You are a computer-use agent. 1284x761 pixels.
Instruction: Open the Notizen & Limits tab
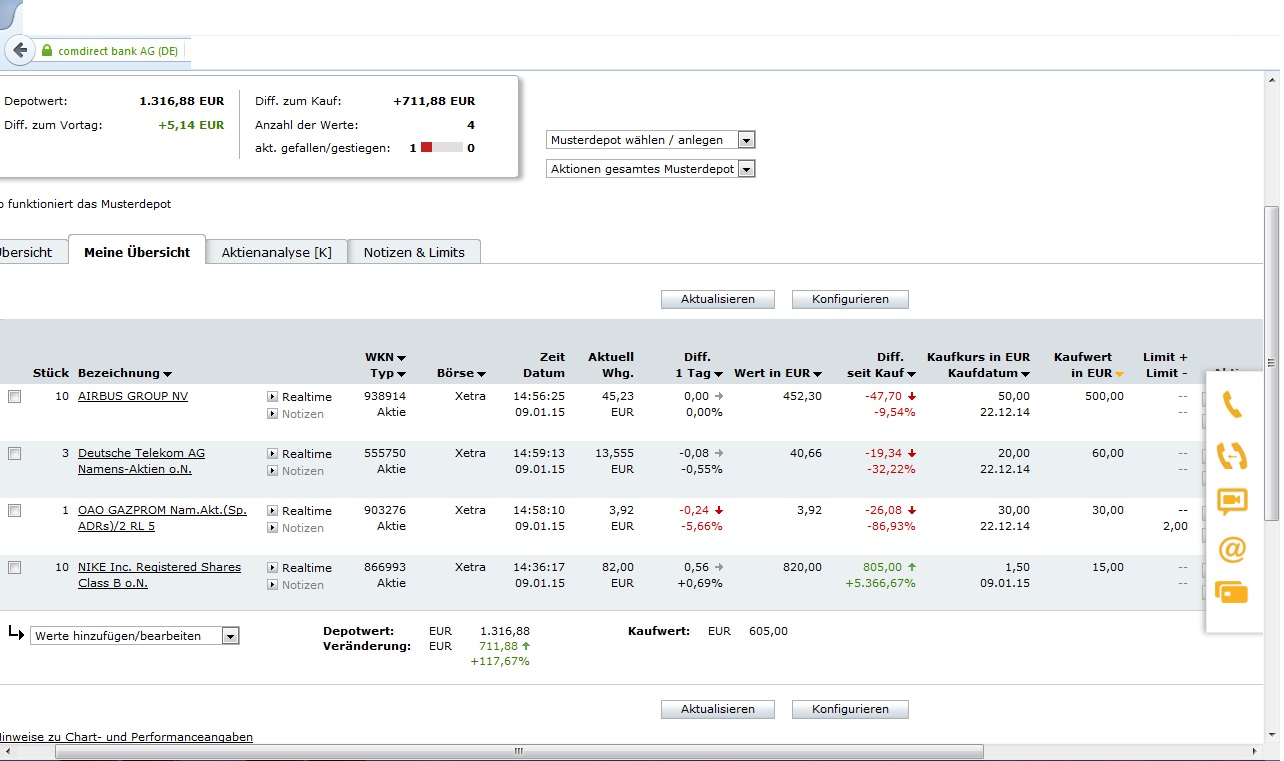coord(414,252)
